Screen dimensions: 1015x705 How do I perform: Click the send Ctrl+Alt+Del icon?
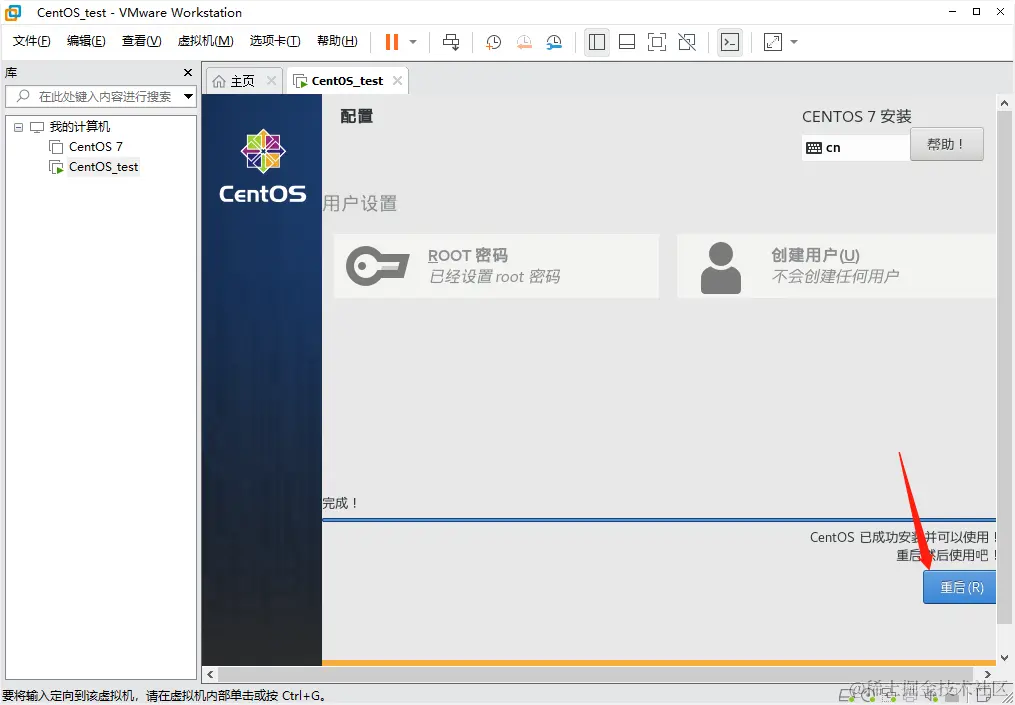[x=451, y=42]
